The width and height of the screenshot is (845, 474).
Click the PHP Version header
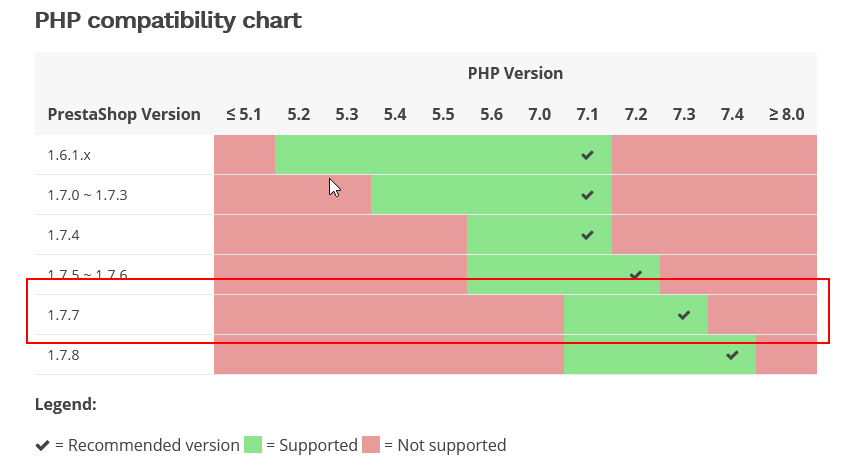(515, 73)
